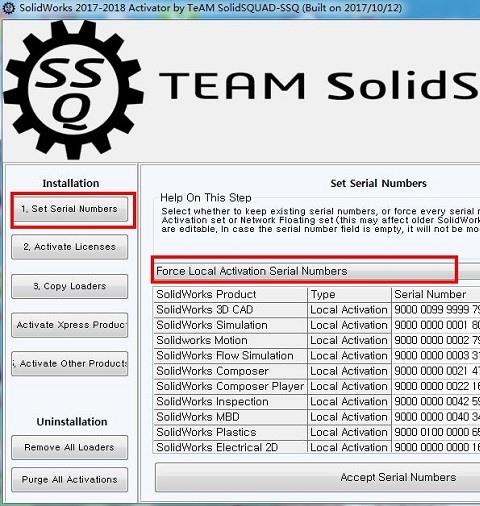Confirm with the Accept Serial Numbers button

coord(318,477)
